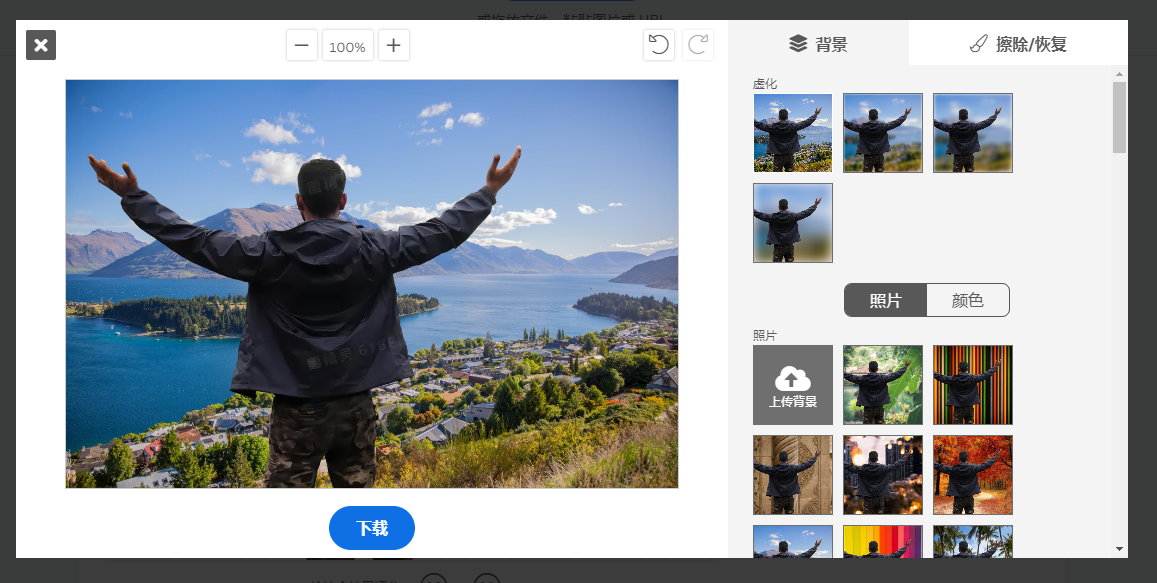1157x583 pixels.
Task: Click the redo arrow icon
Action: (698, 45)
